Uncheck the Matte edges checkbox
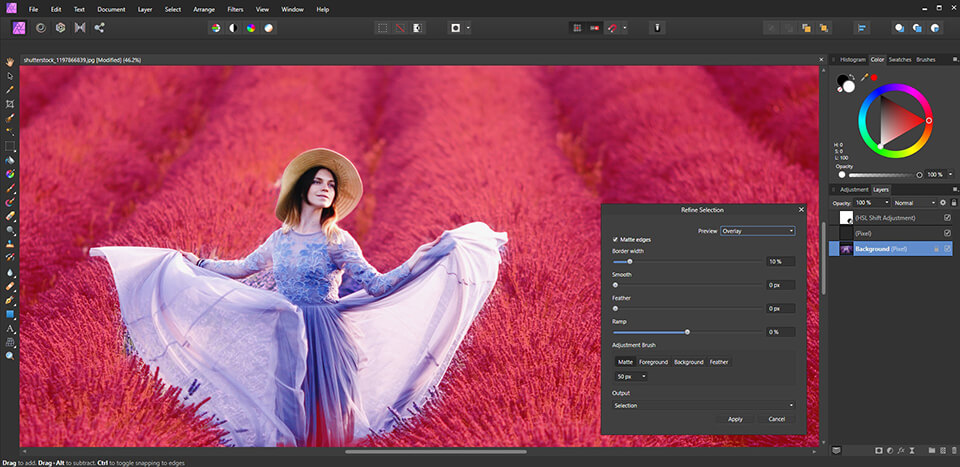 (615, 239)
